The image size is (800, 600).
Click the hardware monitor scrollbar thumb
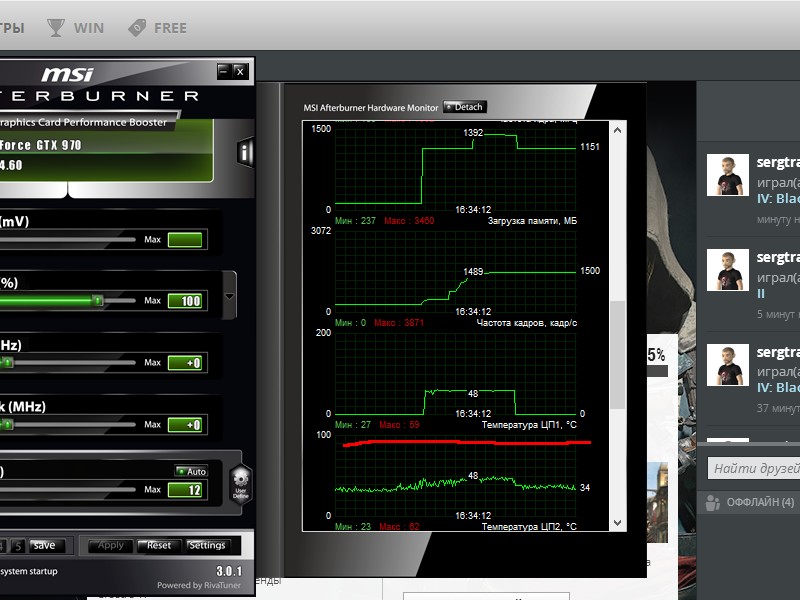[617, 355]
